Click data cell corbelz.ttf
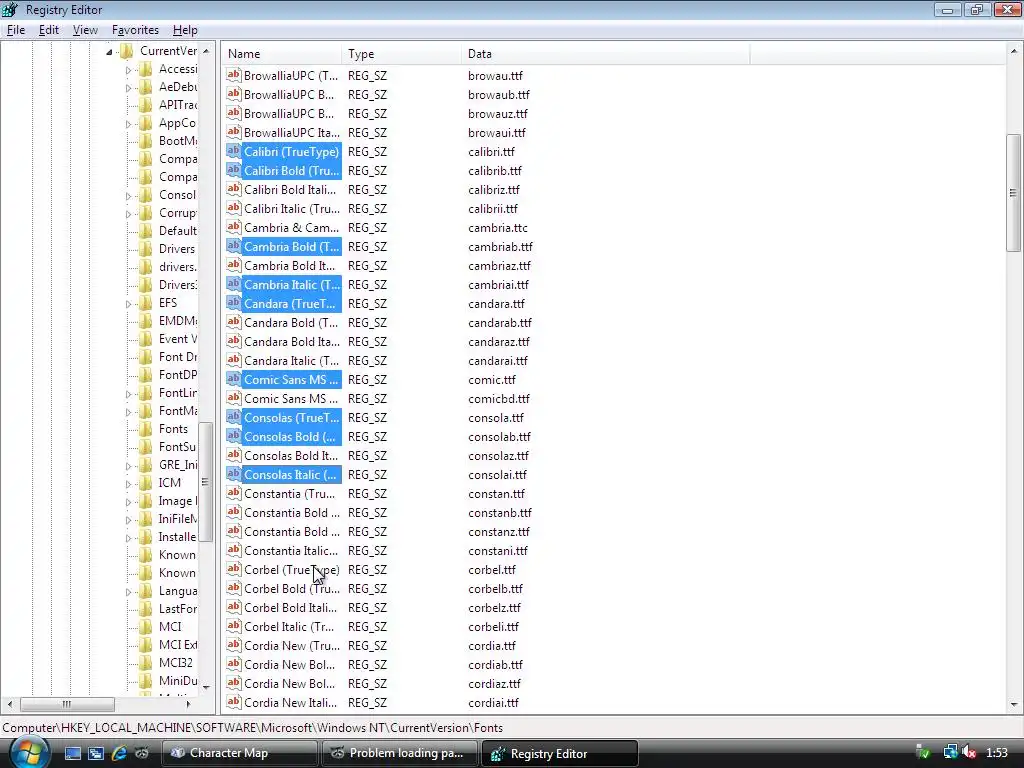 [494, 608]
